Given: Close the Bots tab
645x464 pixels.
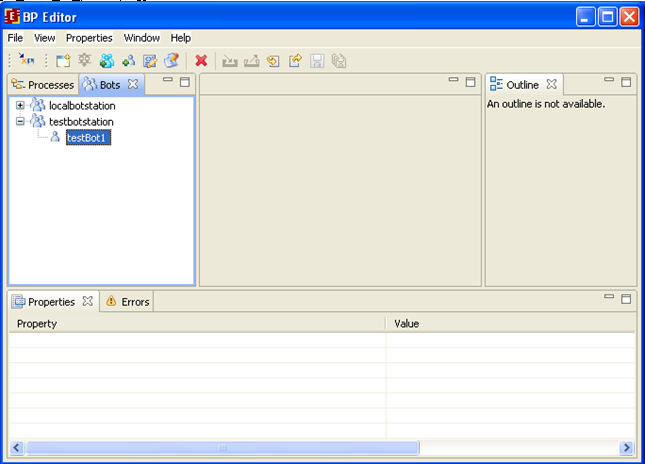Looking at the screenshot, I should coord(133,84).
